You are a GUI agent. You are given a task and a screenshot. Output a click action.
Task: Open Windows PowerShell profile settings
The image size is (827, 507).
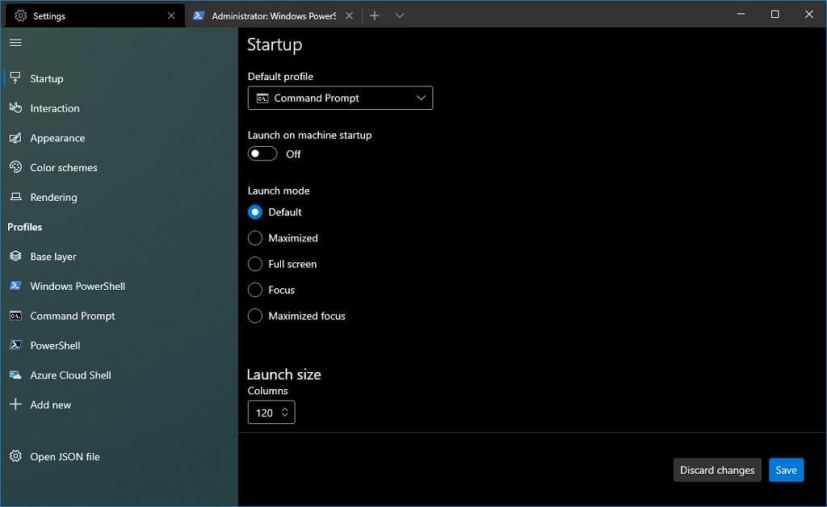(119, 285)
